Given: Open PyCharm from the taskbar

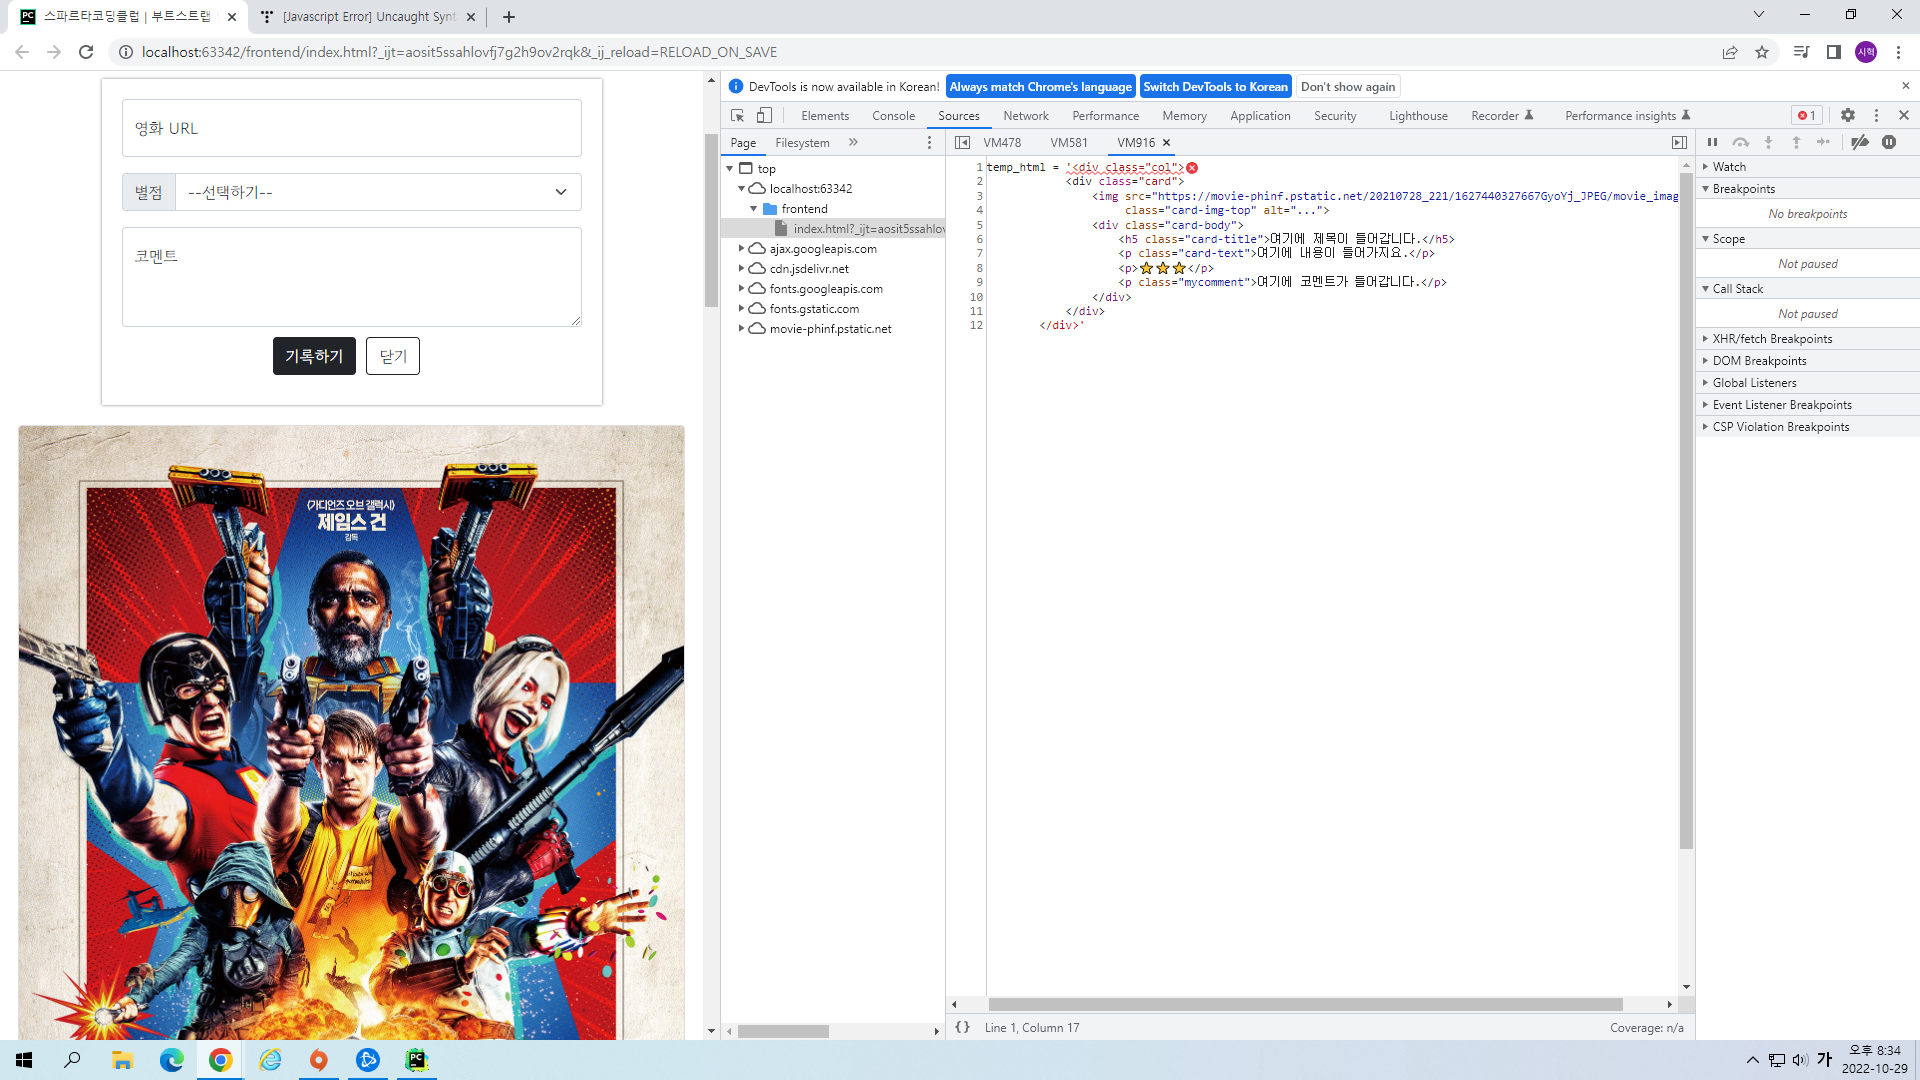Looking at the screenshot, I should coord(417,1060).
